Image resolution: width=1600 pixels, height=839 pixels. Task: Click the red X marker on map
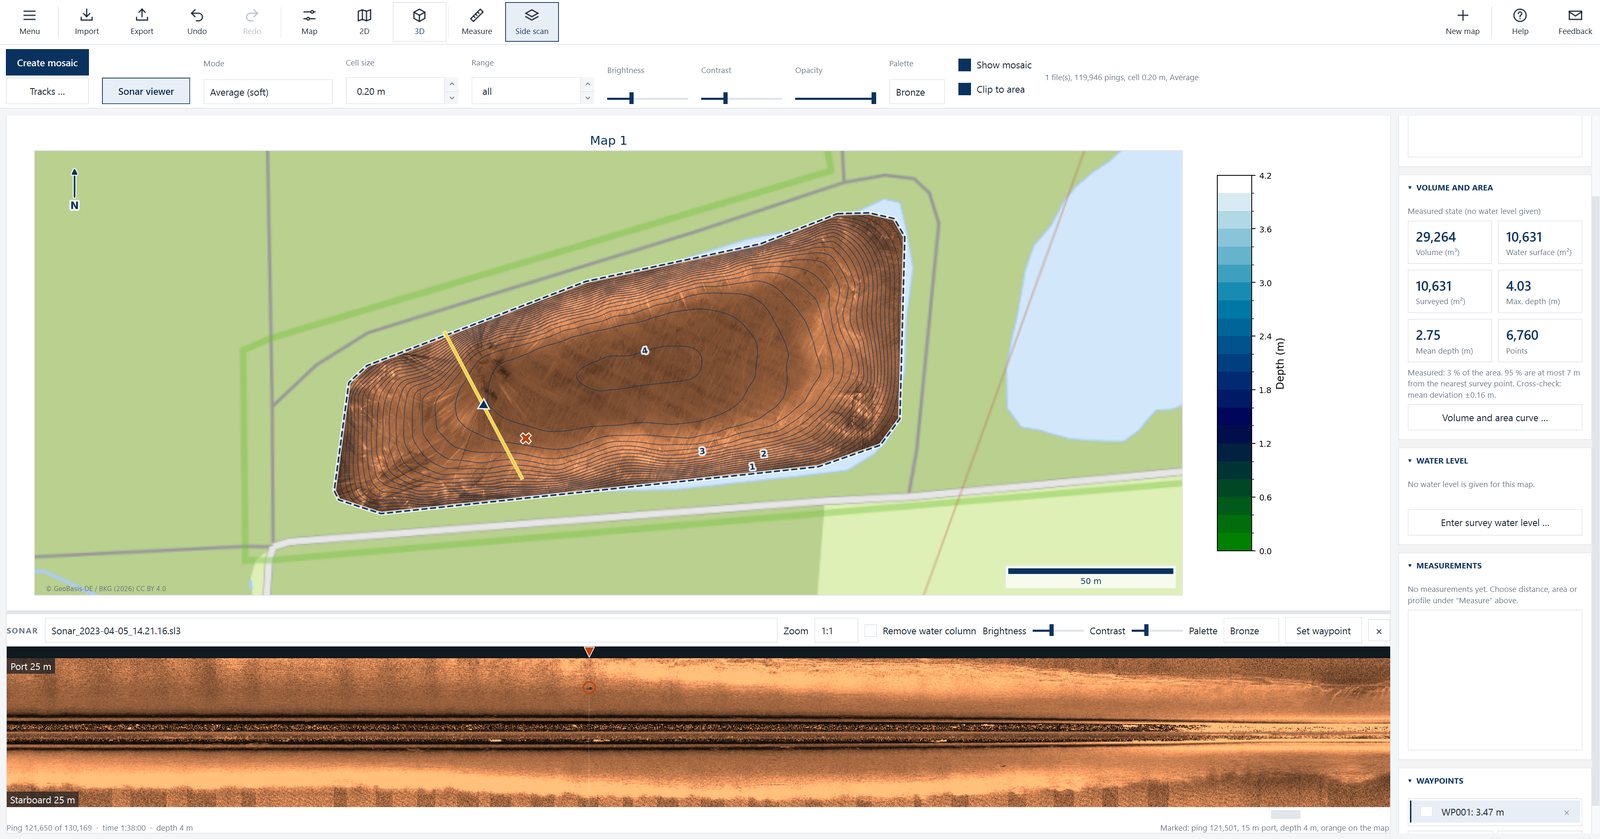[x=526, y=438]
